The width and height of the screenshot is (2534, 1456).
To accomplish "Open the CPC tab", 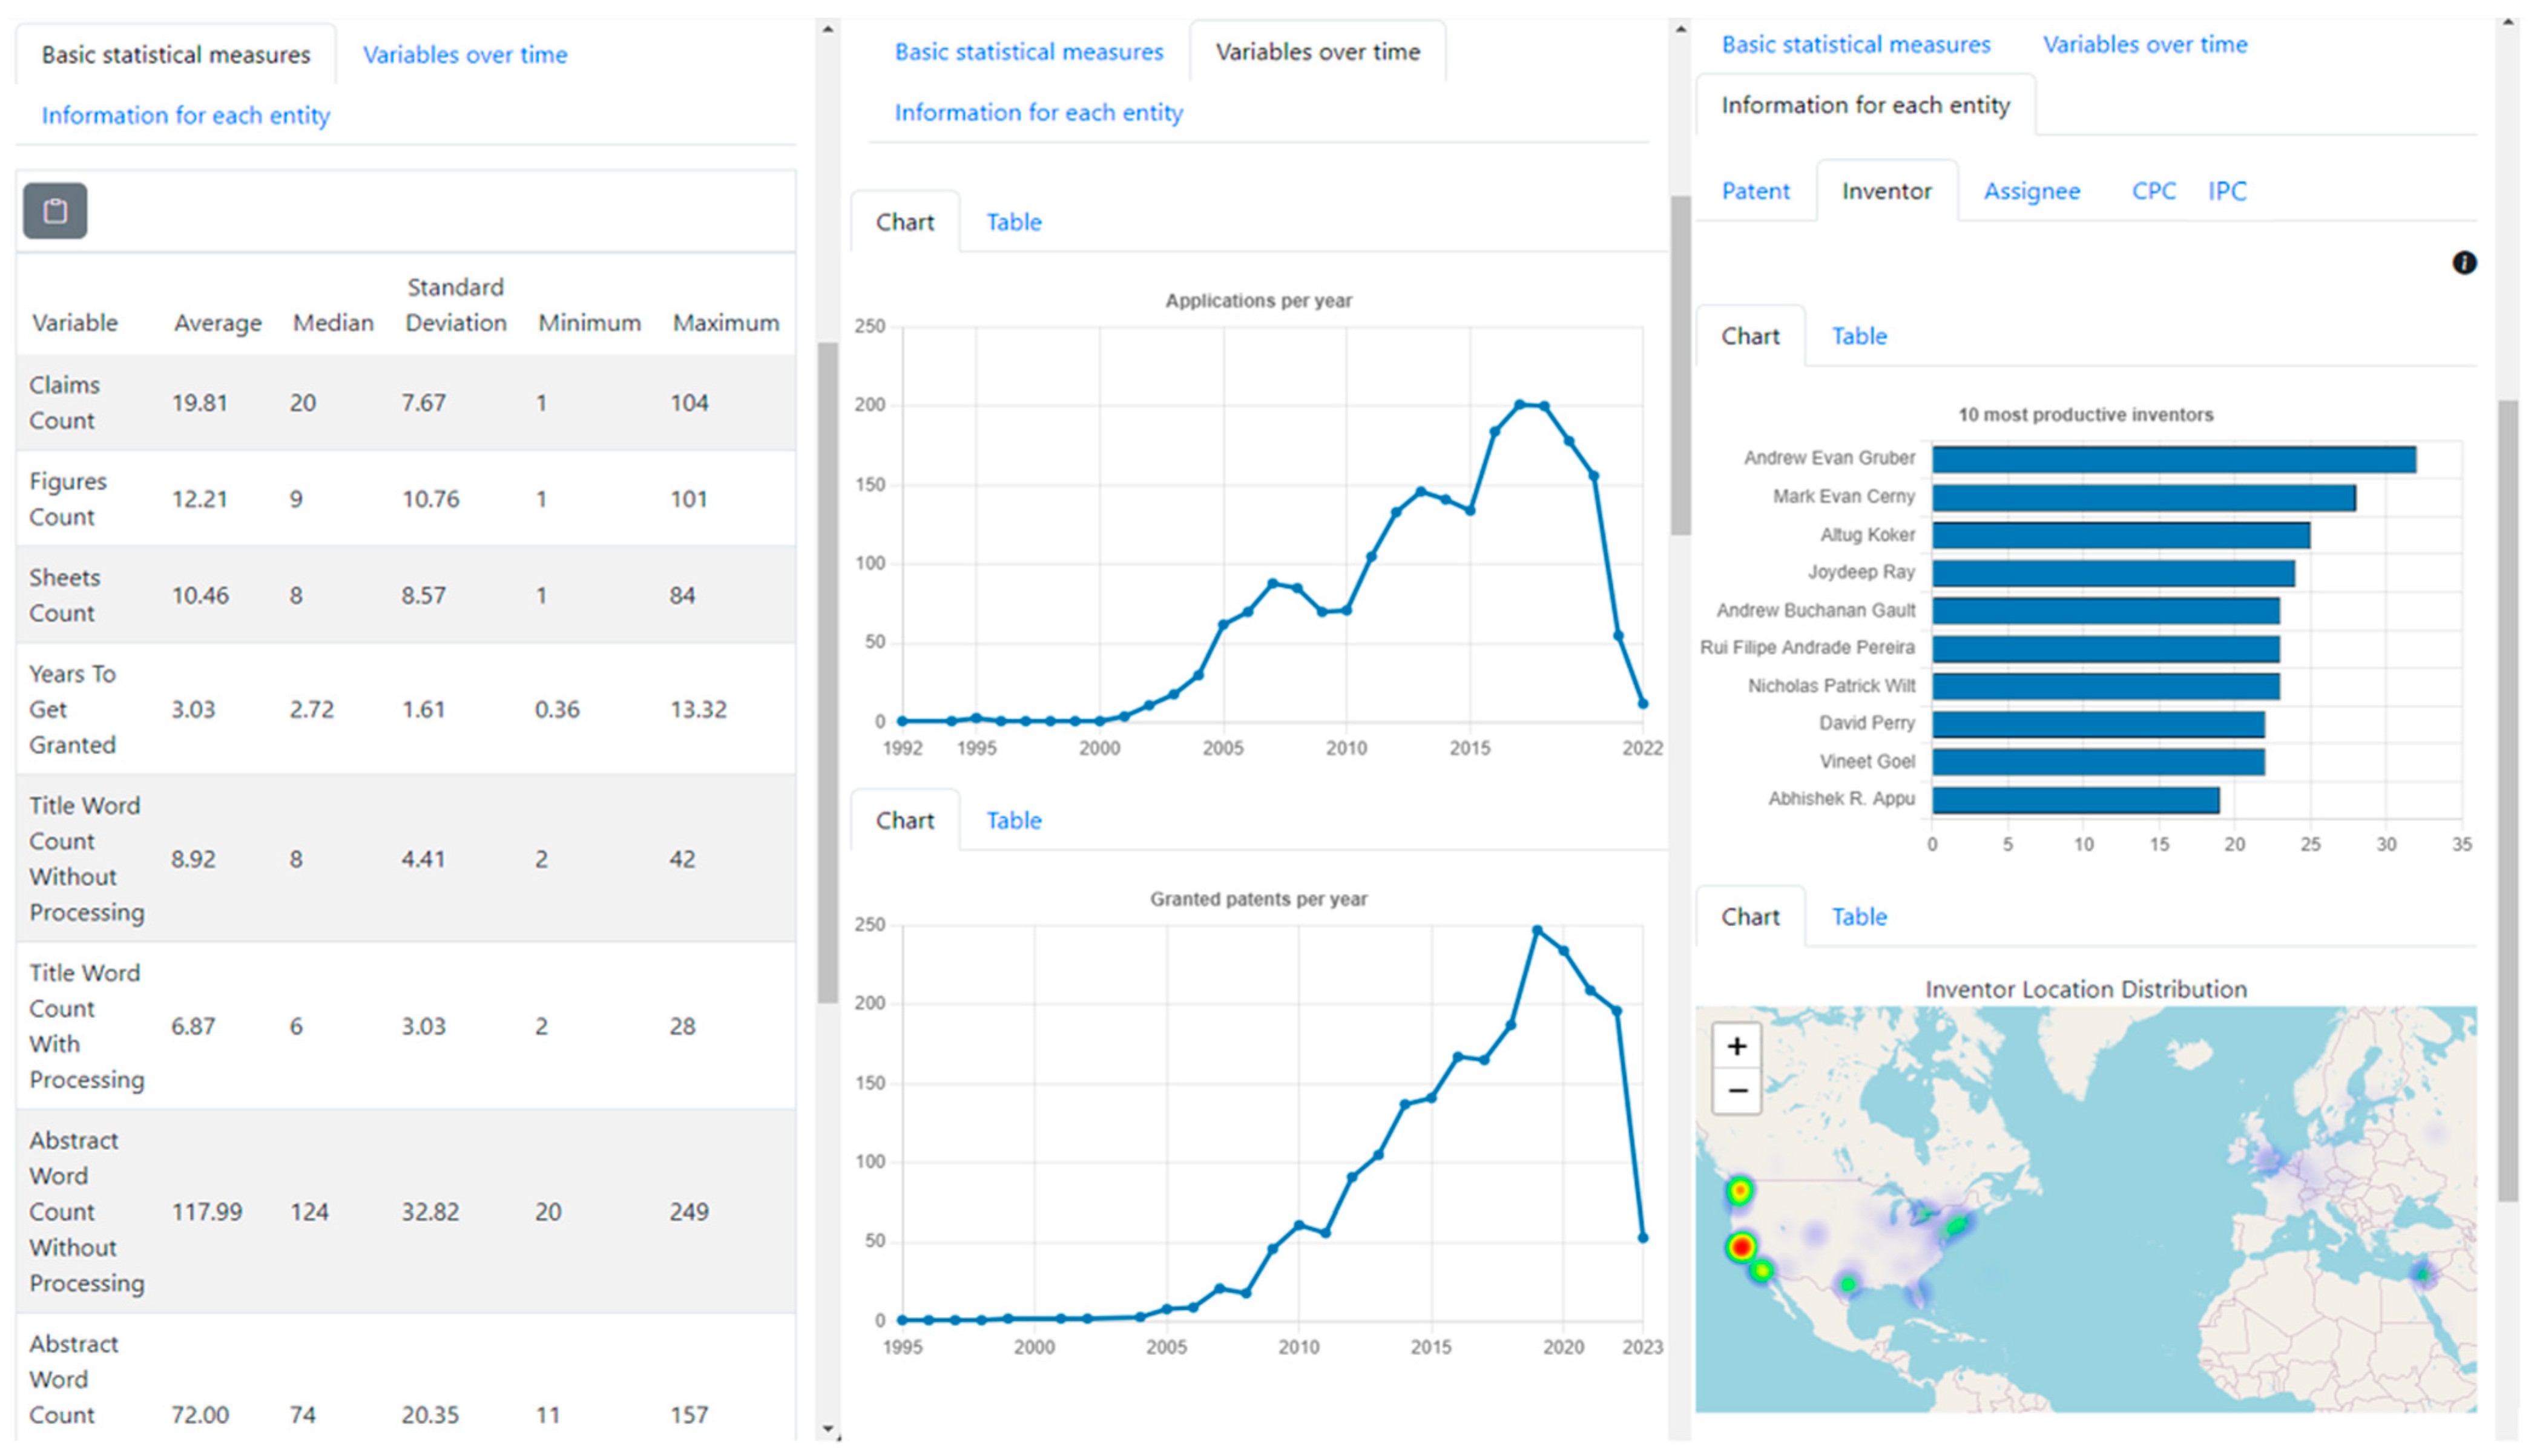I will pos(2153,191).
